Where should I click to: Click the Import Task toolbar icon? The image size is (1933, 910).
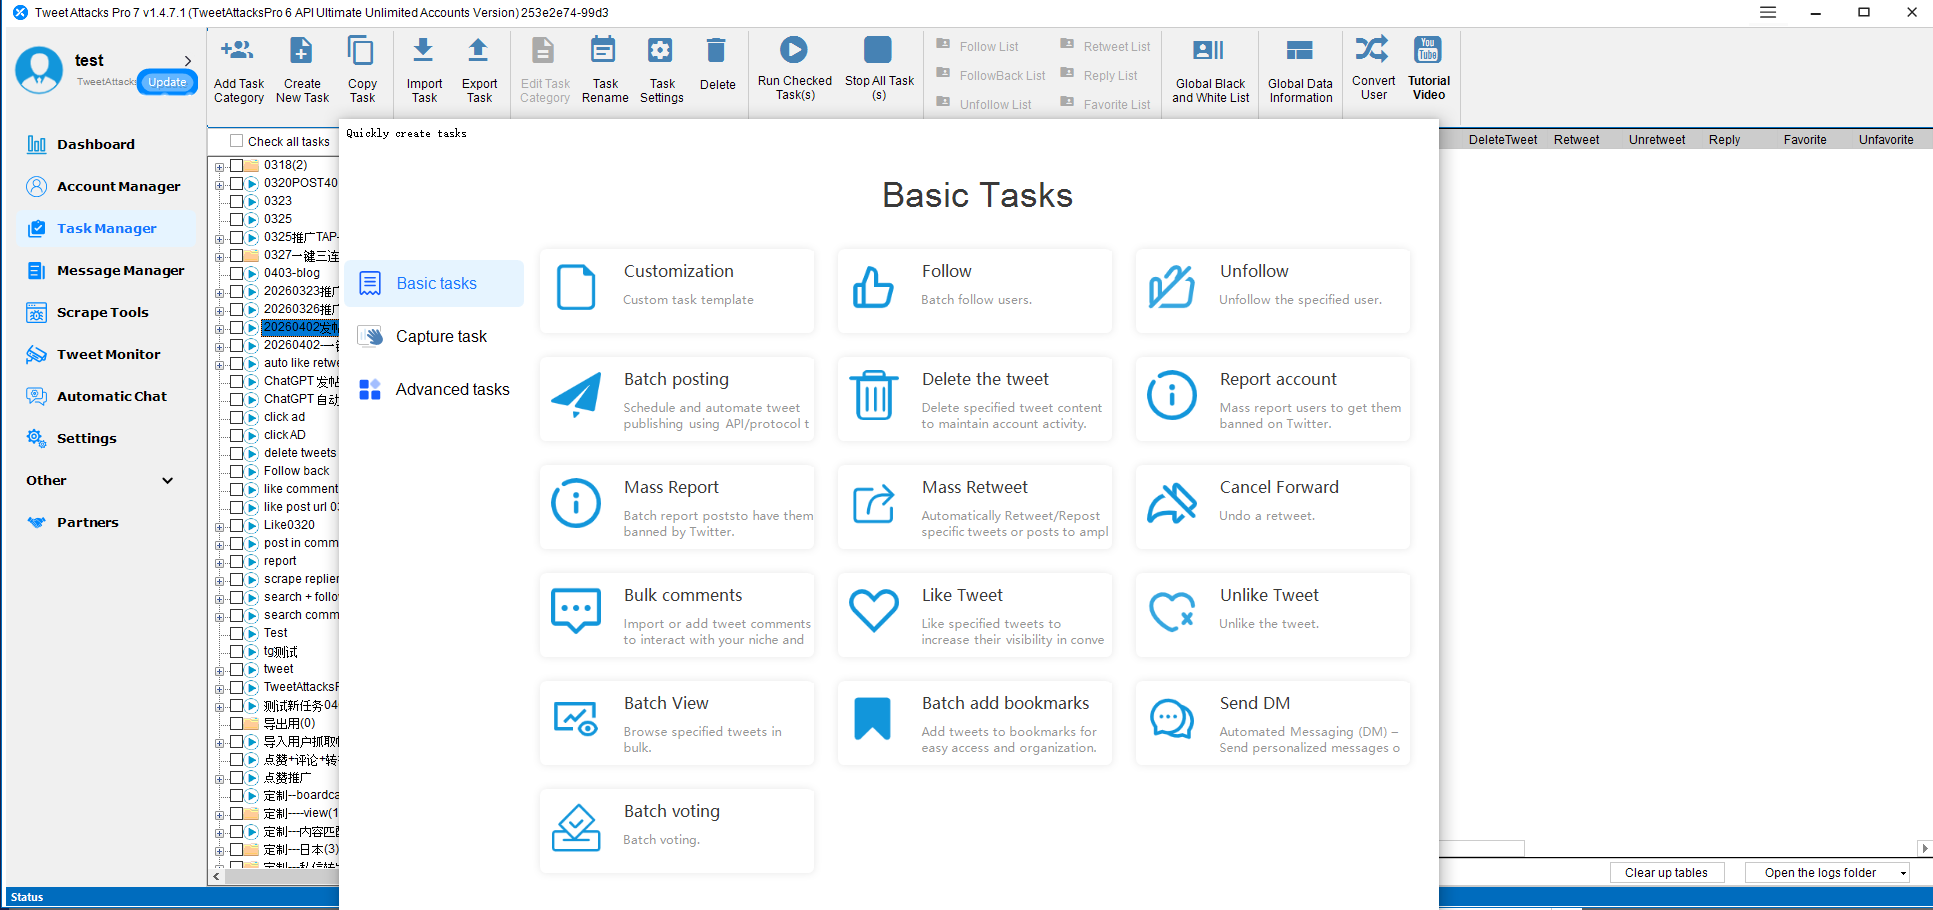pos(423,51)
